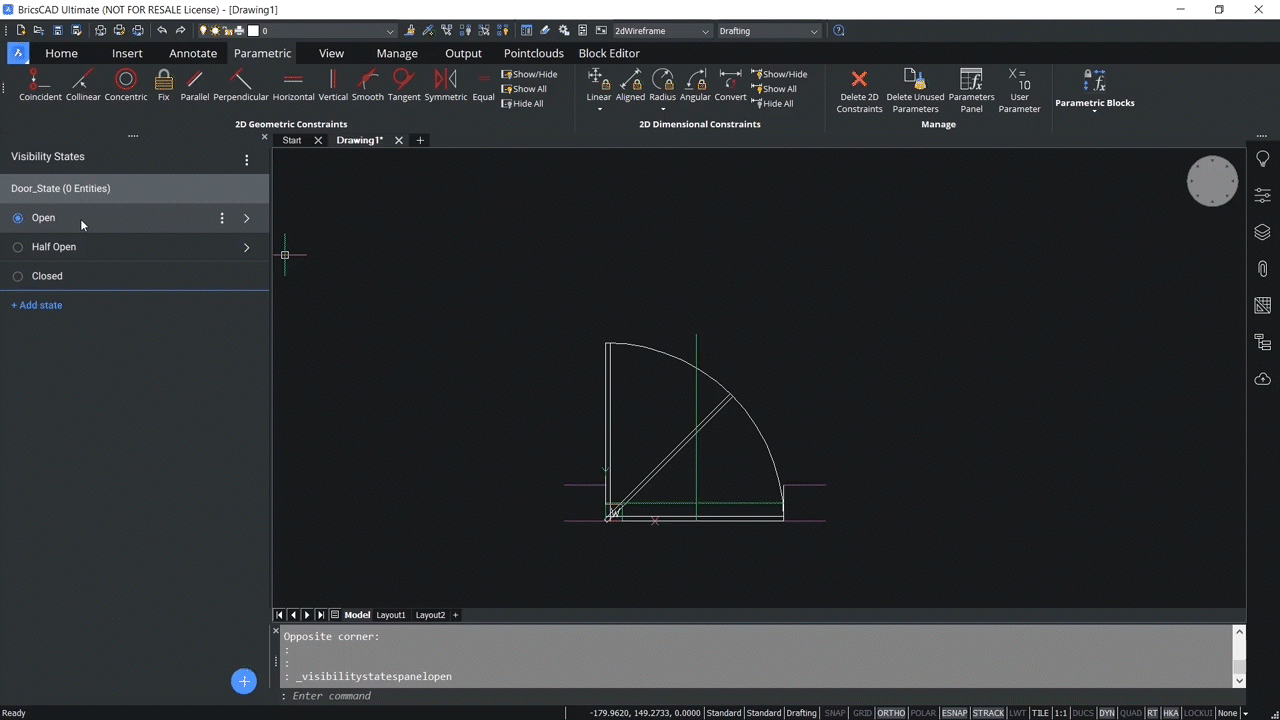This screenshot has height=720, width=1280.
Task: Click Delete 2D Constraints
Action: (859, 91)
